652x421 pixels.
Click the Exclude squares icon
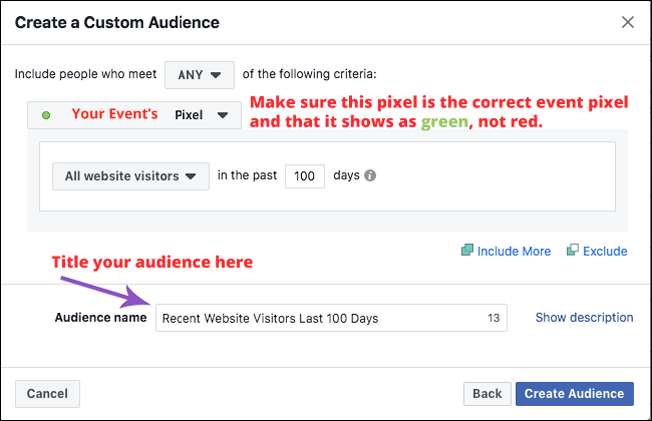tap(573, 250)
